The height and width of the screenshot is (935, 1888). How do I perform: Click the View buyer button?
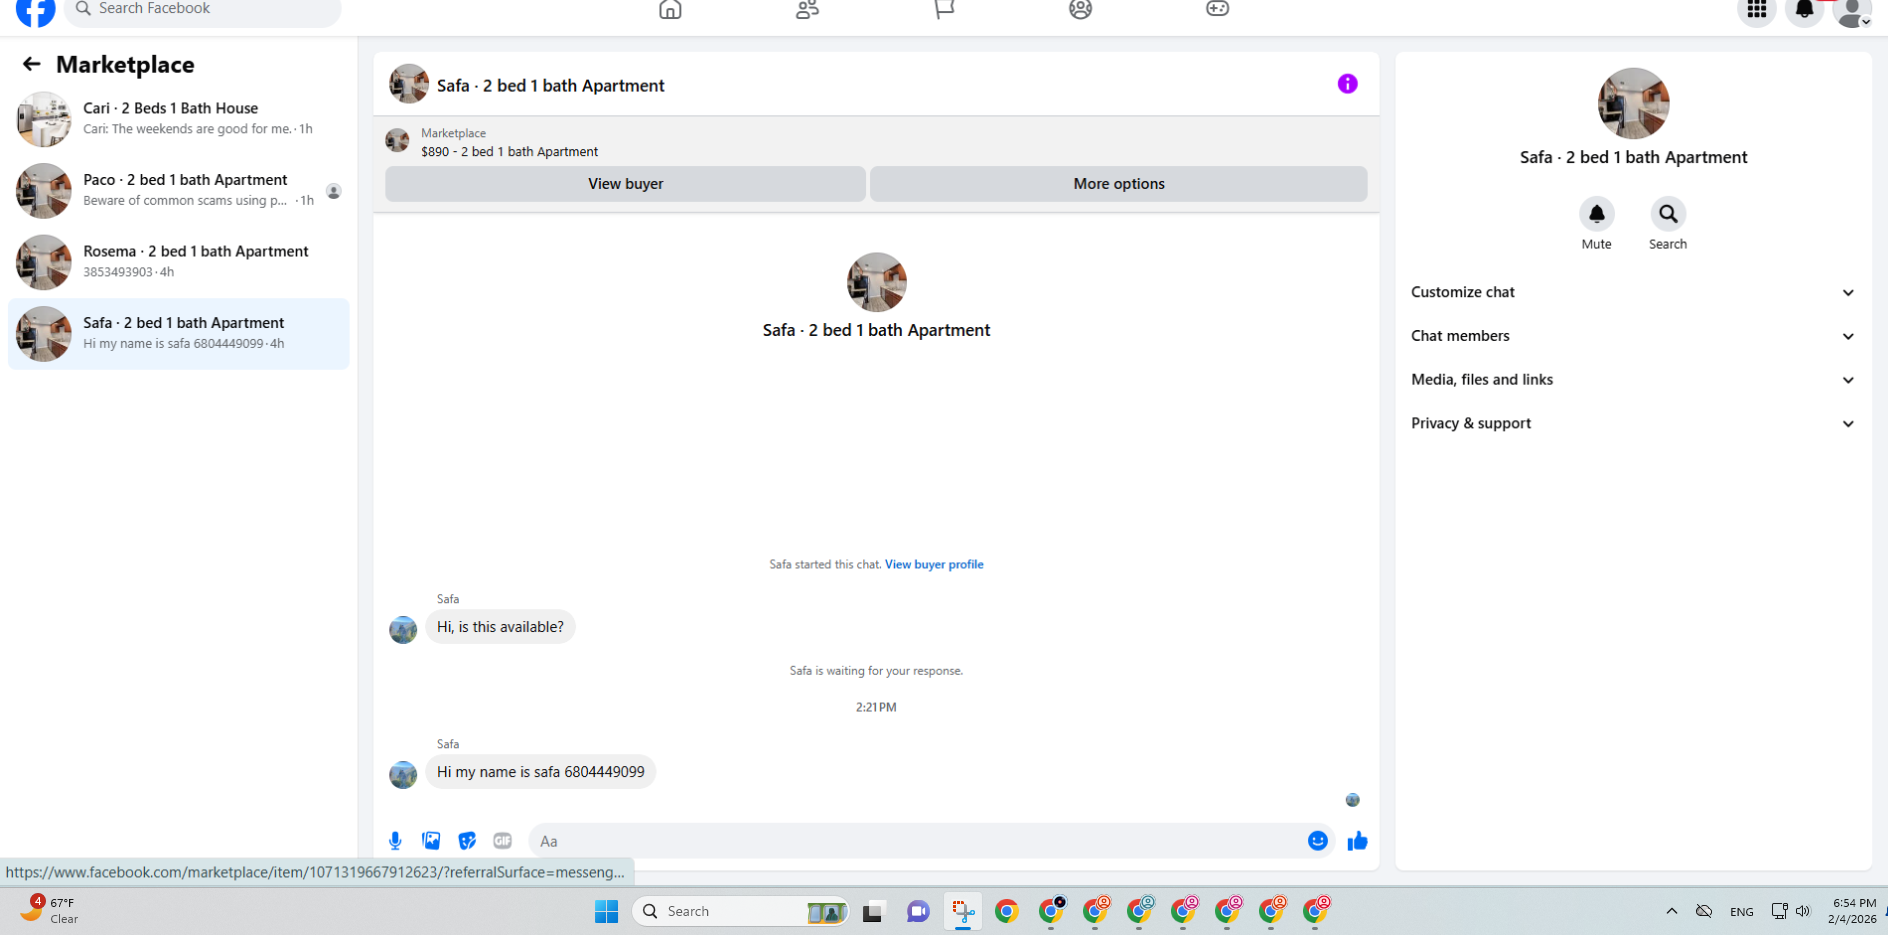[x=625, y=184]
